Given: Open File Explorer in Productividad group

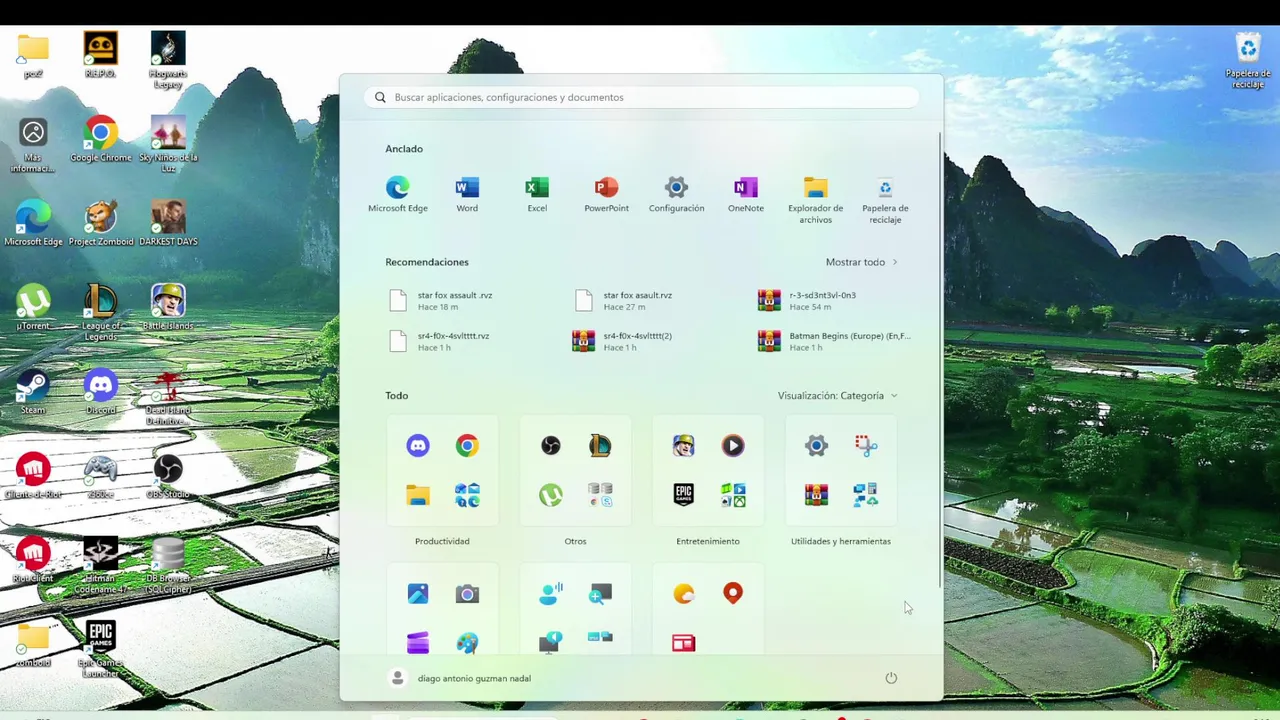Looking at the screenshot, I should (418, 495).
